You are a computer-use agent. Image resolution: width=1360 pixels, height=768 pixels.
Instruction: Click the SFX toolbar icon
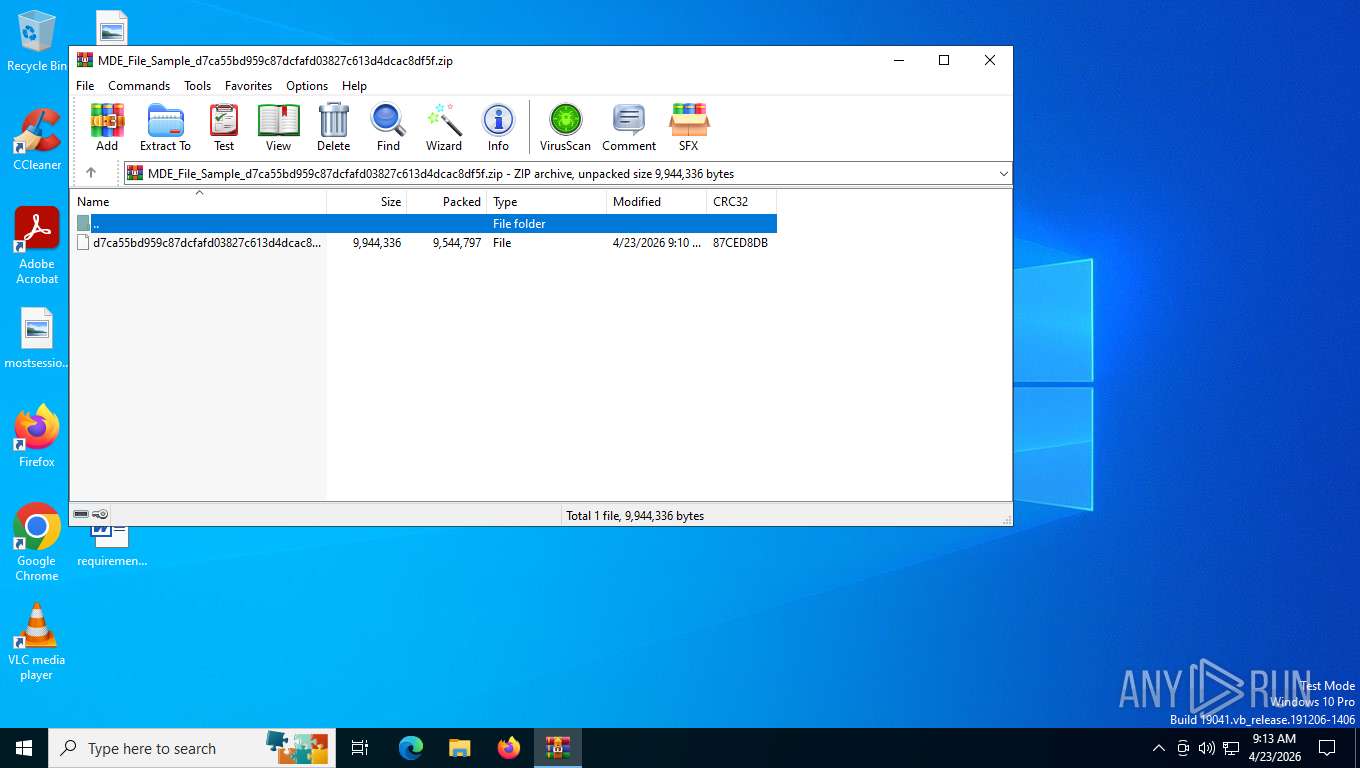point(688,127)
